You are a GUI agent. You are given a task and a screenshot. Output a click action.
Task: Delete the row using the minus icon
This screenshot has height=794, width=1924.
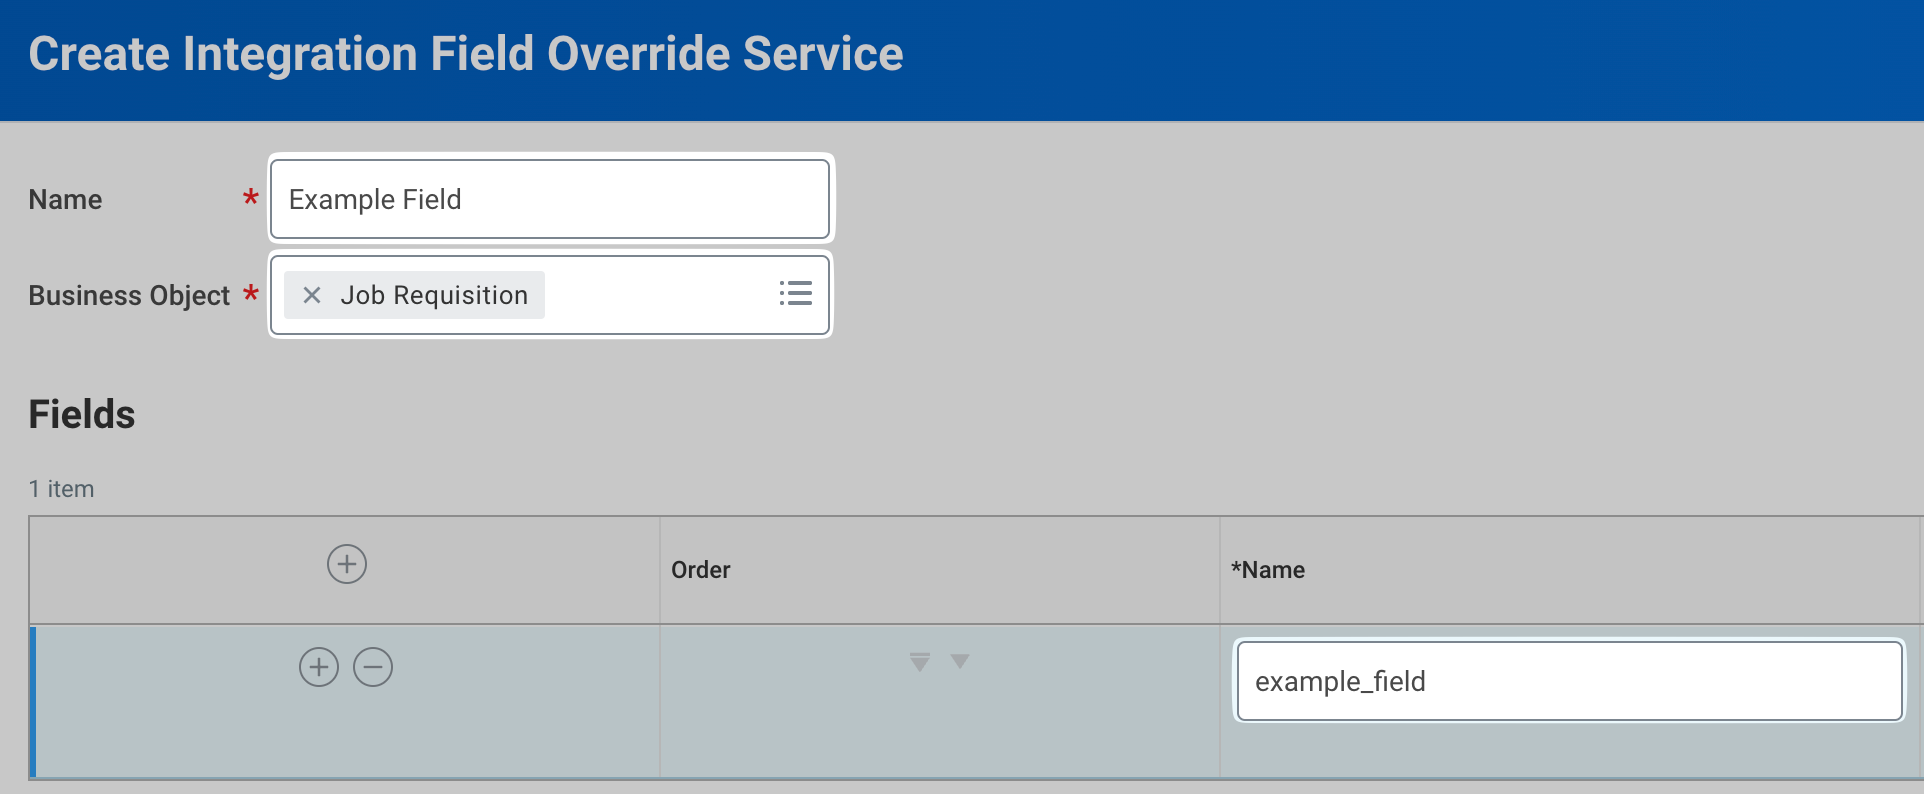373,667
